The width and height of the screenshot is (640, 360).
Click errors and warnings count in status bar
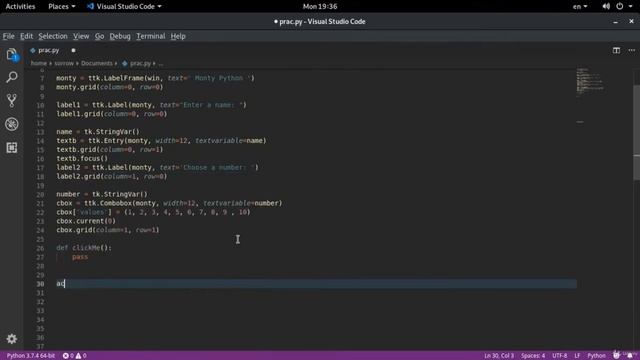click(x=74, y=356)
